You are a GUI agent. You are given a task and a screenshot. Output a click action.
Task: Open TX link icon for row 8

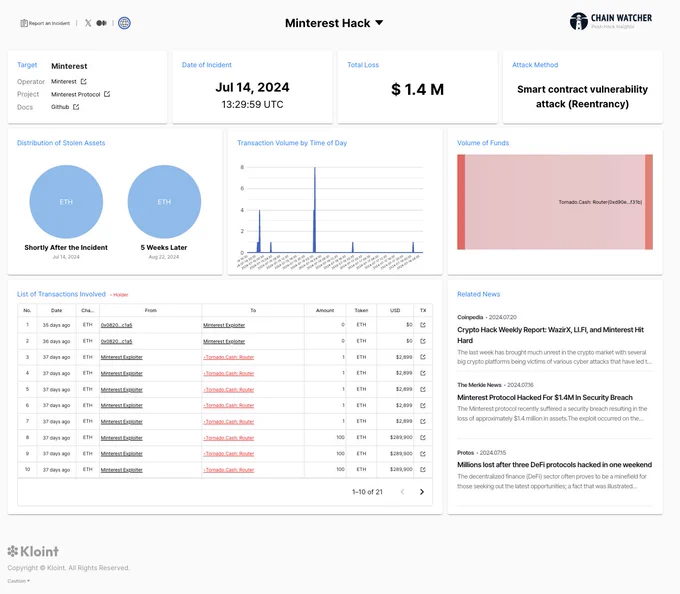[x=423, y=437]
